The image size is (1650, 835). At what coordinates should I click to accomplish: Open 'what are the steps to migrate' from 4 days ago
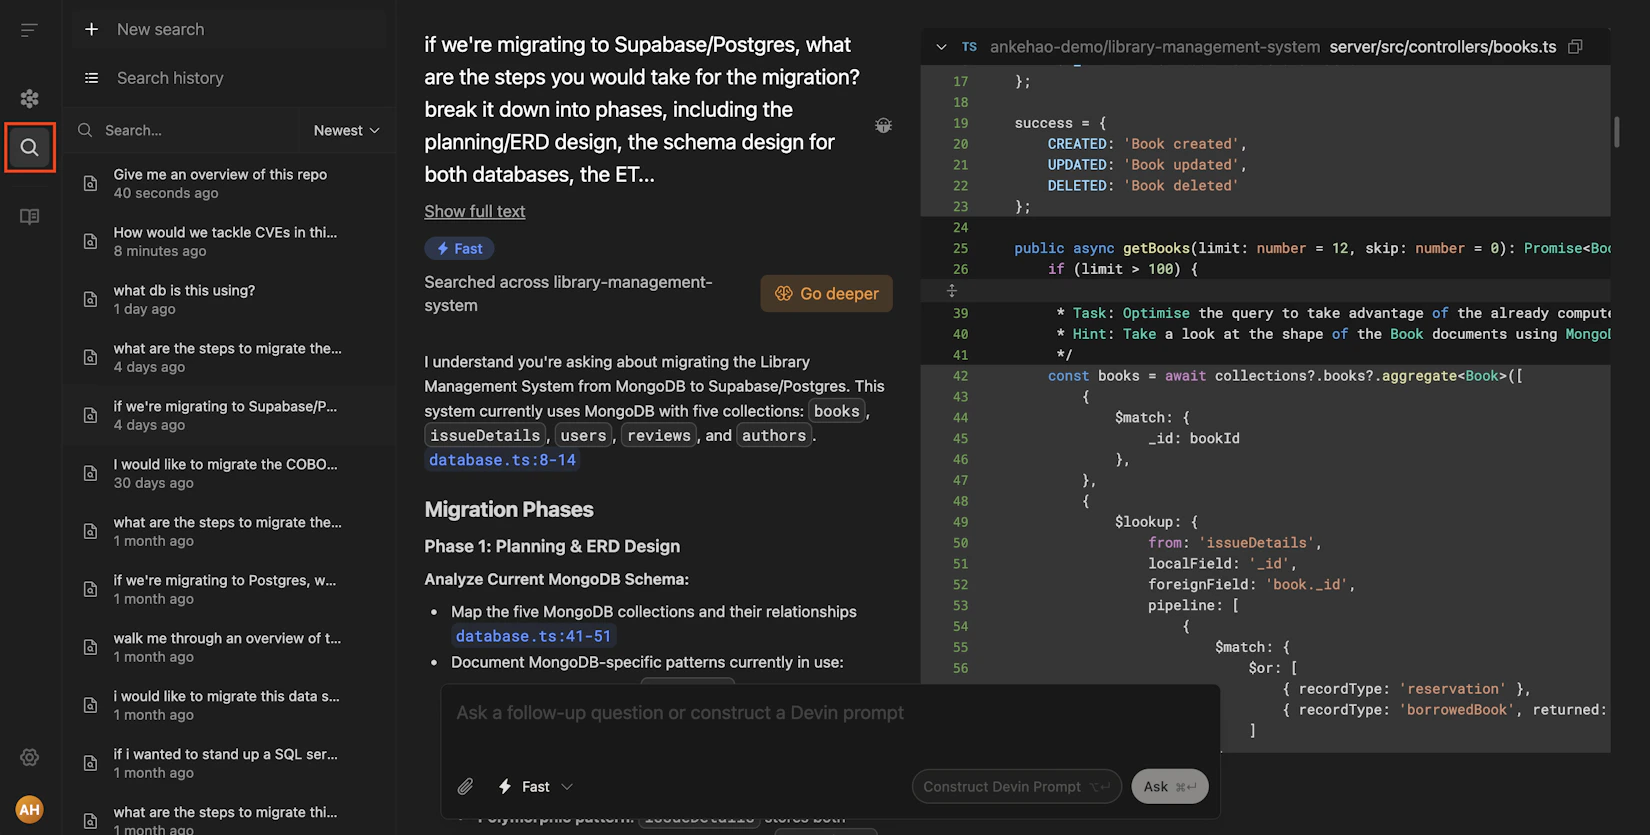pos(229,357)
